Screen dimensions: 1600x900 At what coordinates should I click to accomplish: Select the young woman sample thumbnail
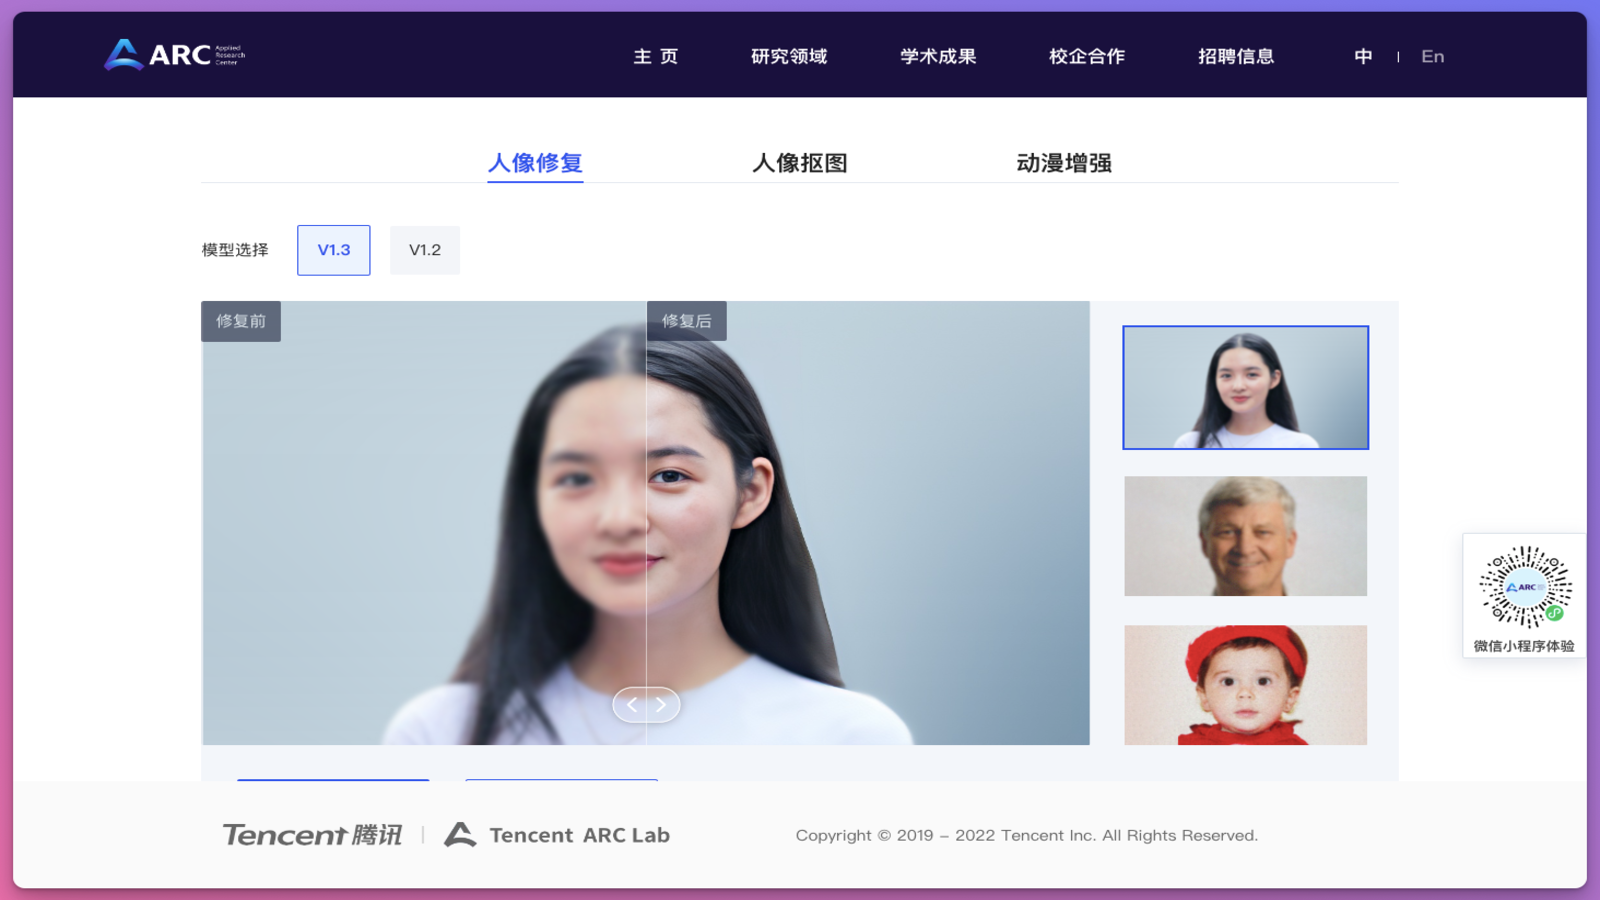click(1245, 388)
